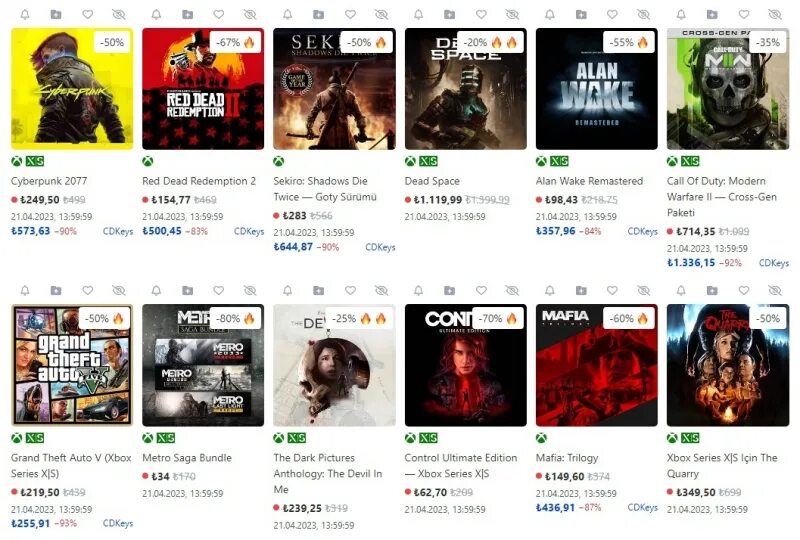Open the CDKeys link under Cyberpunk 2077
Screen dimensions: 800x540
[x=118, y=231]
